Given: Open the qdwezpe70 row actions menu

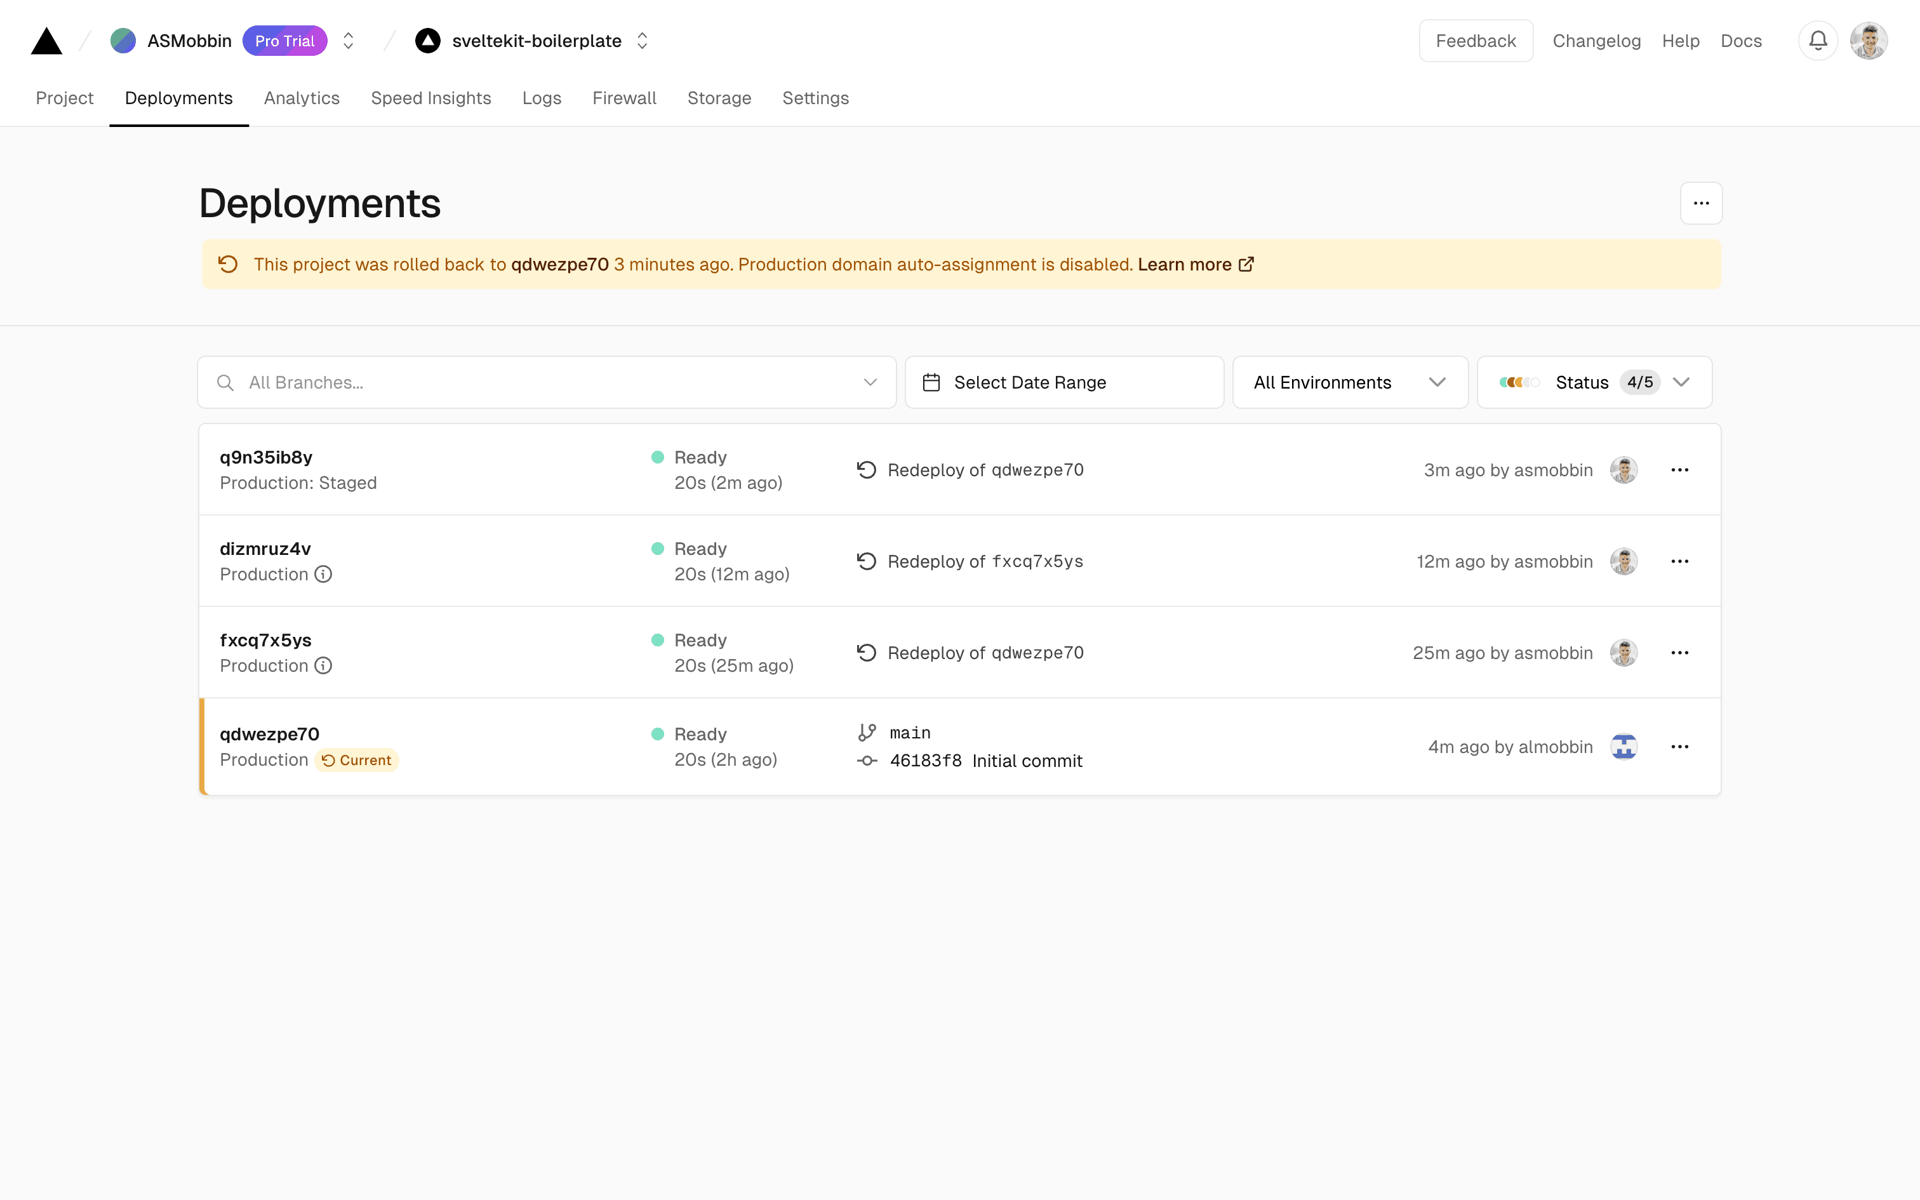Looking at the screenshot, I should click(1680, 747).
